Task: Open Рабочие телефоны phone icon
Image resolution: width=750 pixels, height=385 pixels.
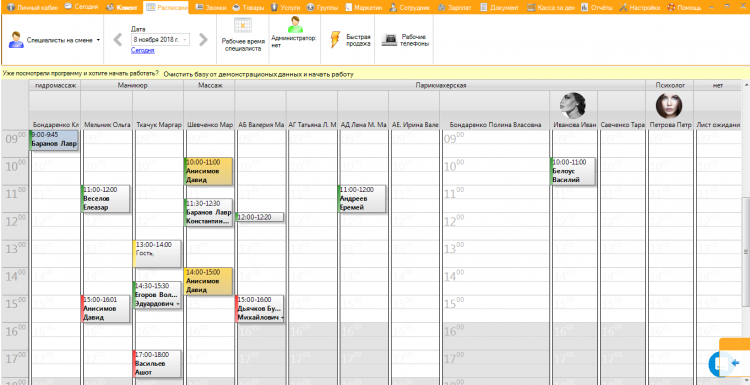Action: (x=388, y=41)
